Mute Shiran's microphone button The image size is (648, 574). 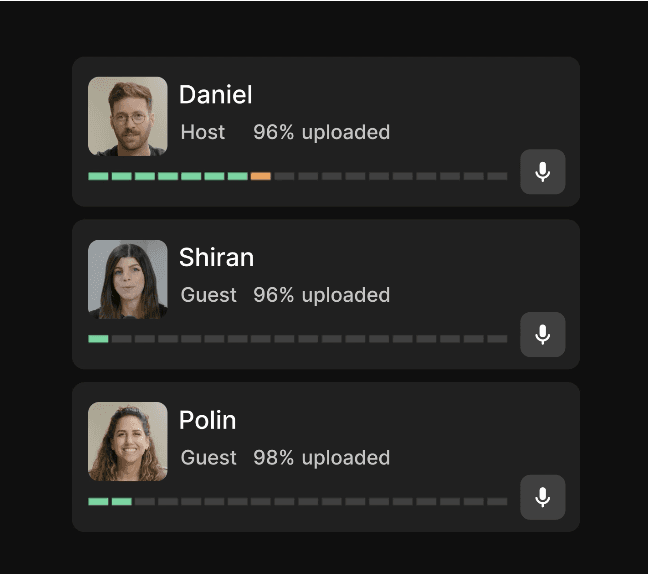tap(543, 335)
